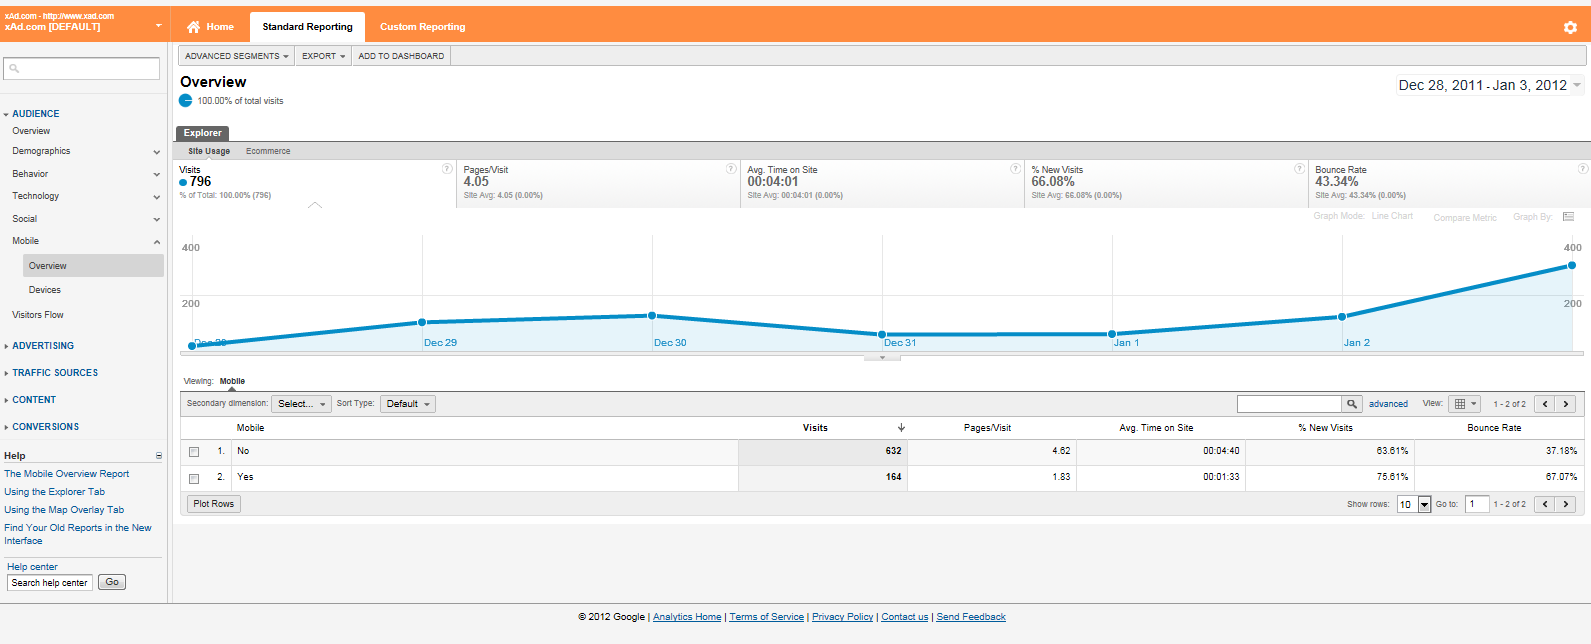Screen dimensions: 1591x644
Task: Switch to the Custom Reporting tab
Action: point(422,27)
